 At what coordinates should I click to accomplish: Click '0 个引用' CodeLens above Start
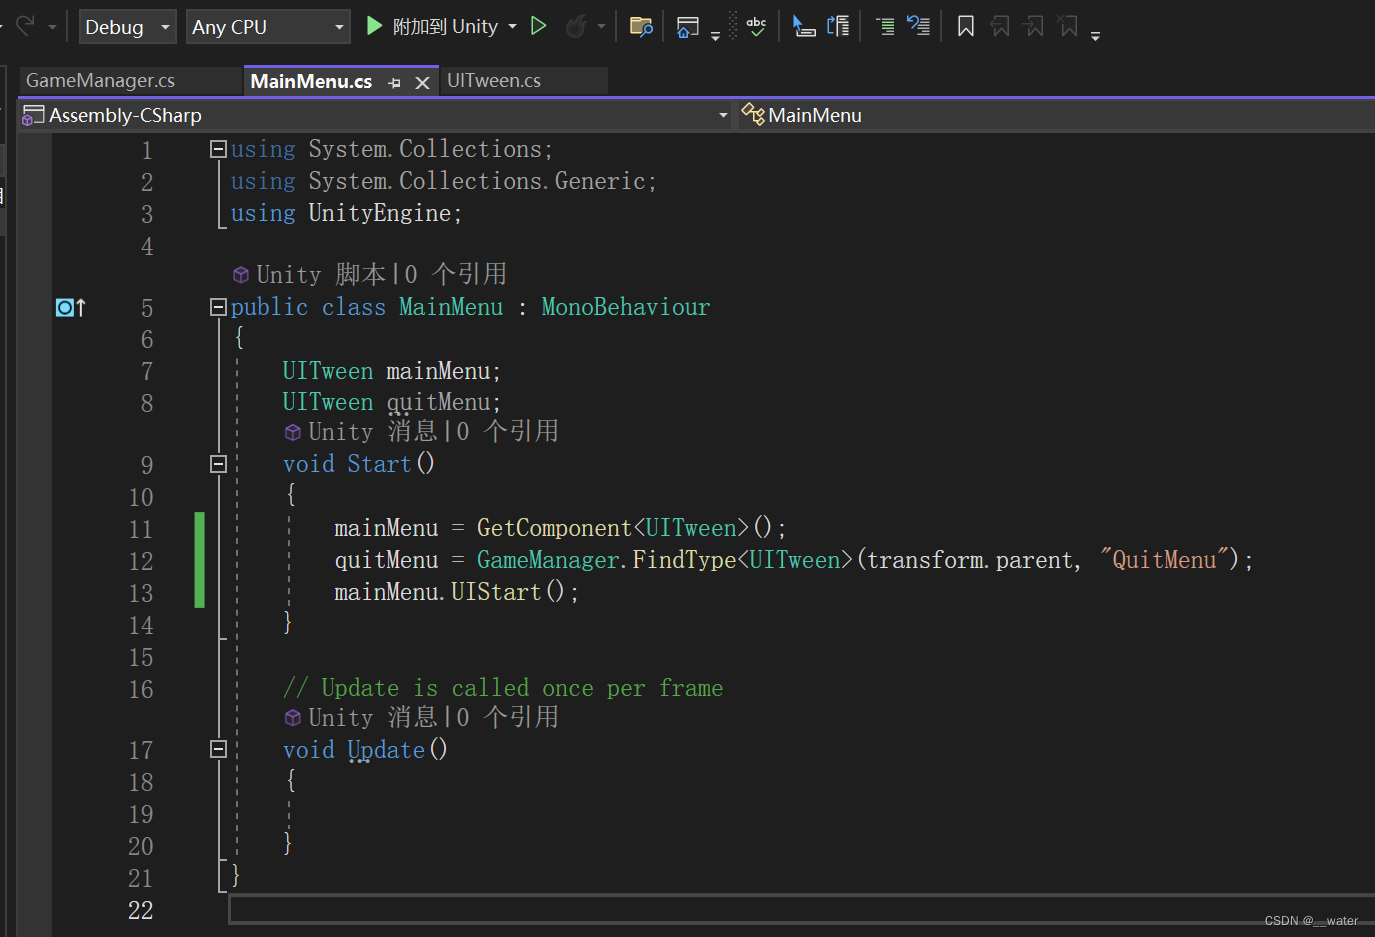[507, 432]
